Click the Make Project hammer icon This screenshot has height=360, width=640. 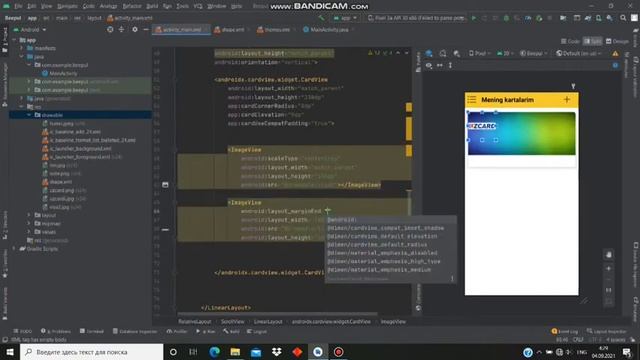321,18
